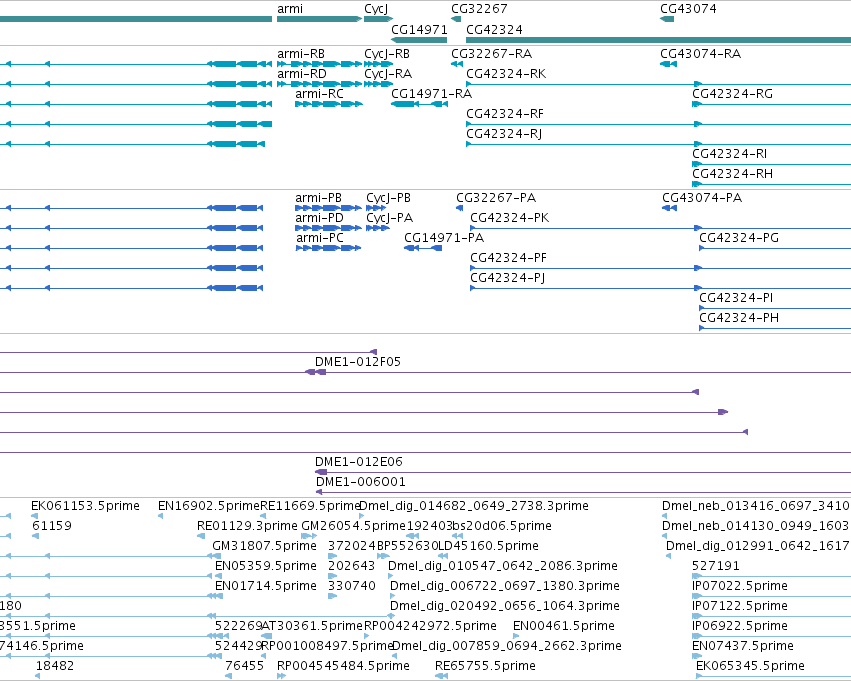Click the CycJ-RA transcript label
The image size is (851, 681).
388,74
